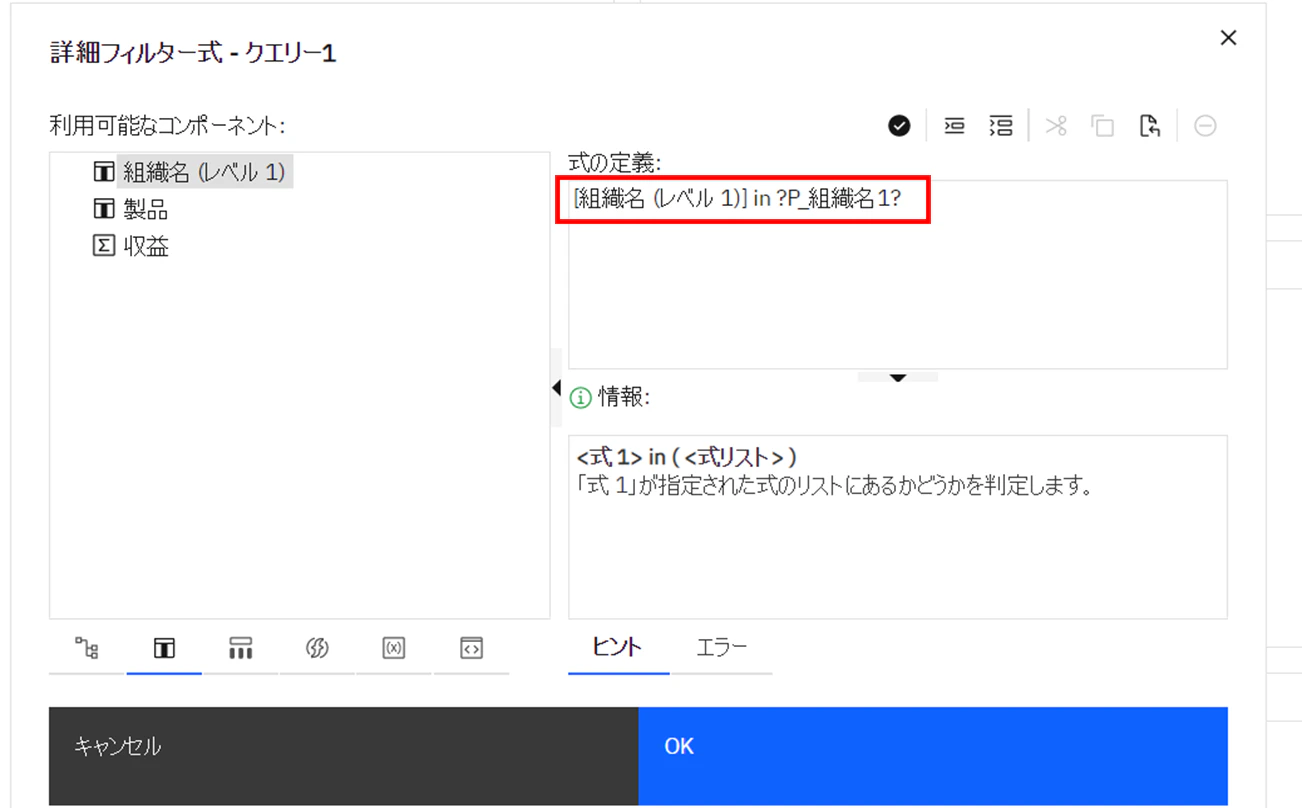This screenshot has width=1302, height=808.
Task: Click the sigma icon beside 収益
Action: (104, 246)
